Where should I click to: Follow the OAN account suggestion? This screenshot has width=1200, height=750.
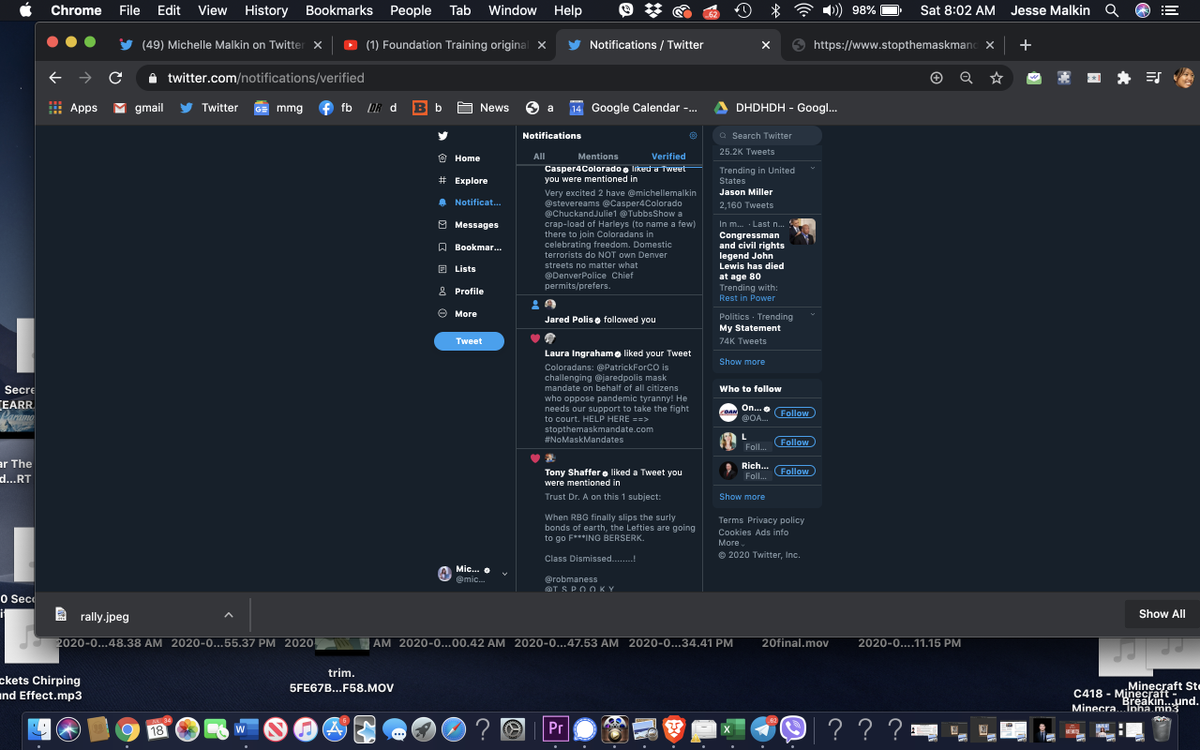click(x=795, y=412)
